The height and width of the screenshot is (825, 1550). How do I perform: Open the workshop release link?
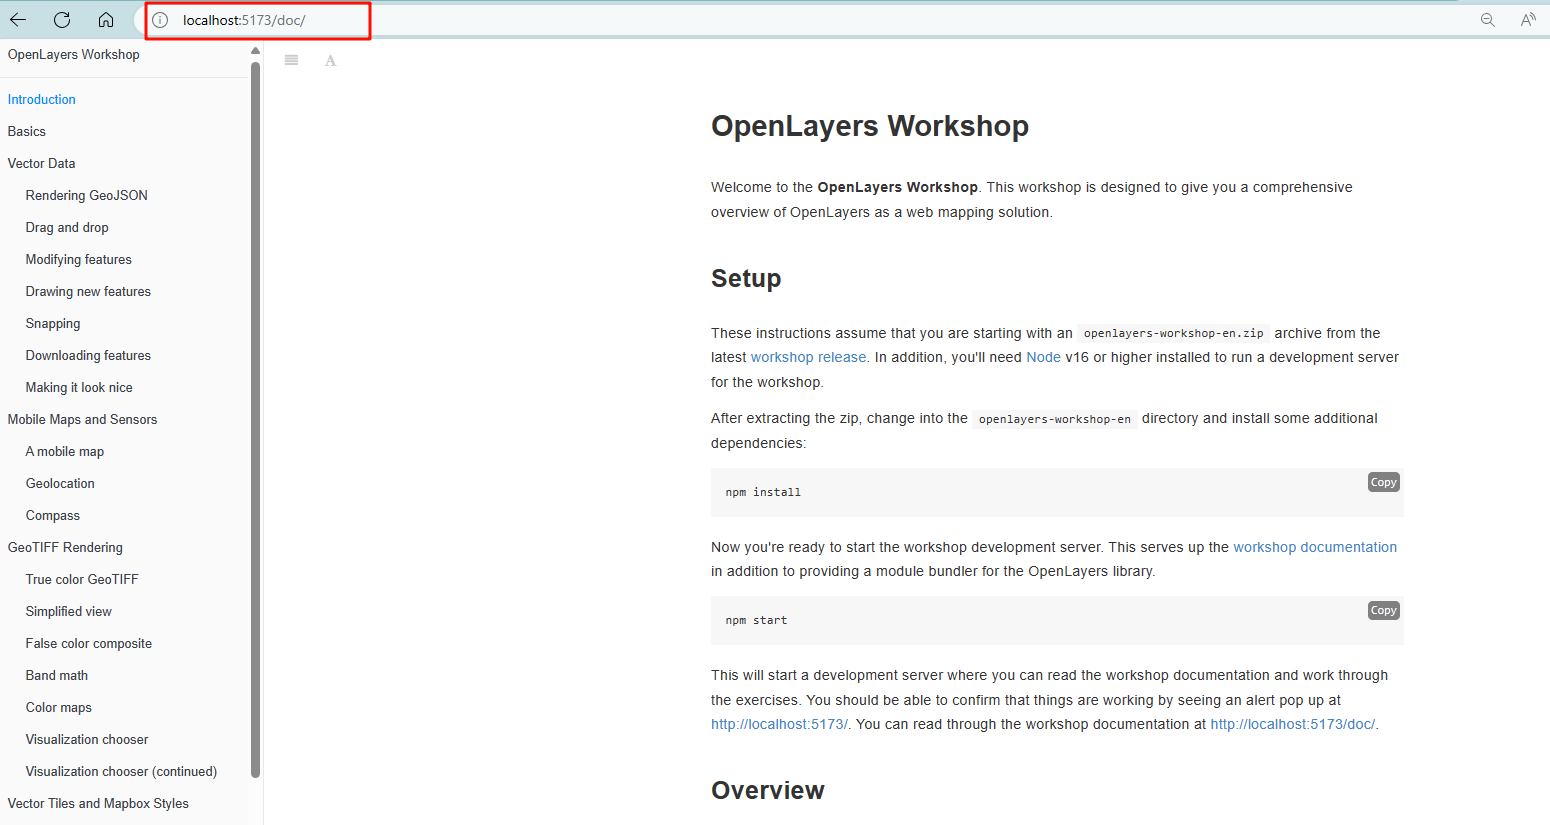tap(808, 357)
